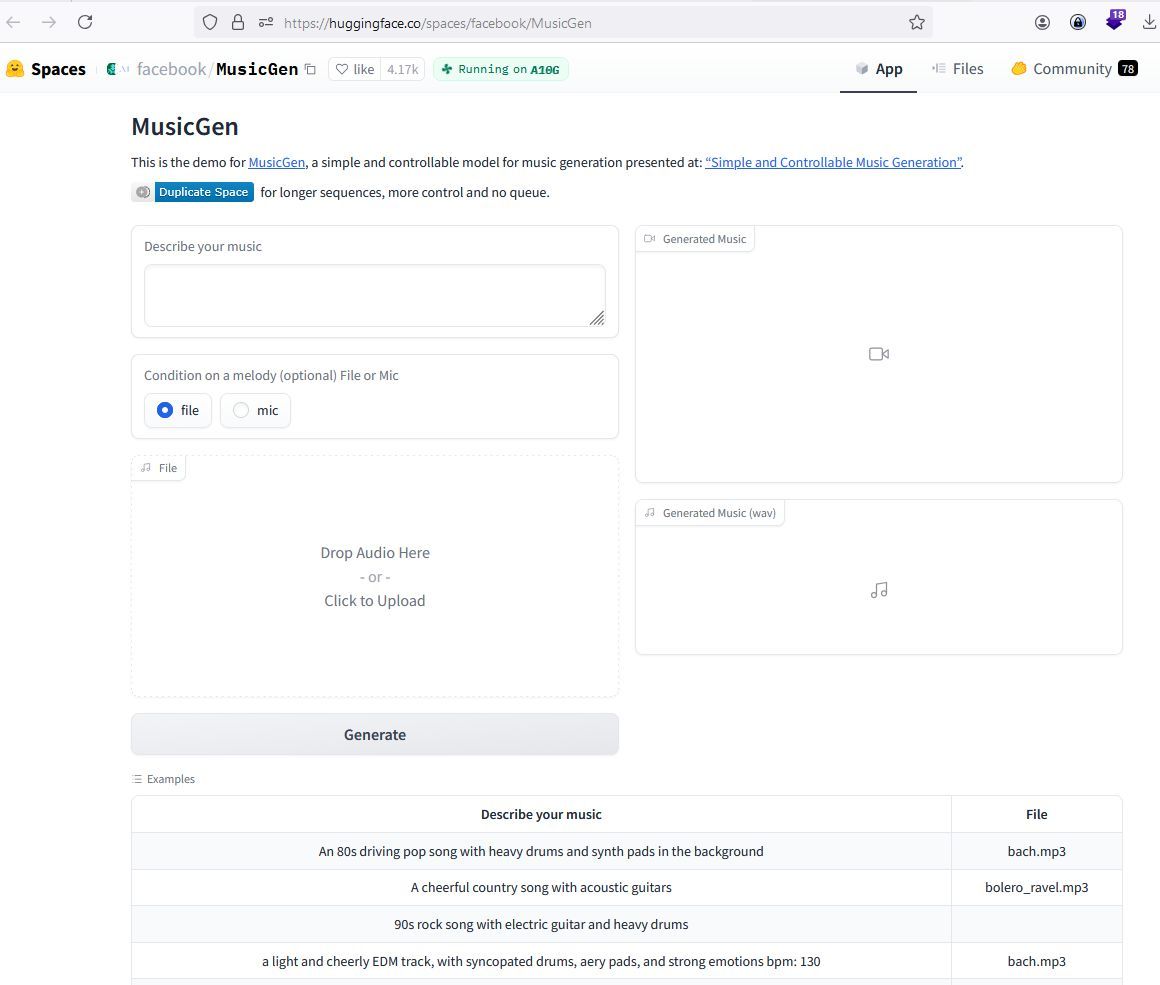Image resolution: width=1160 pixels, height=985 pixels.
Task: Click the bolero_ravel.mp3 file cell
Action: [1036, 887]
